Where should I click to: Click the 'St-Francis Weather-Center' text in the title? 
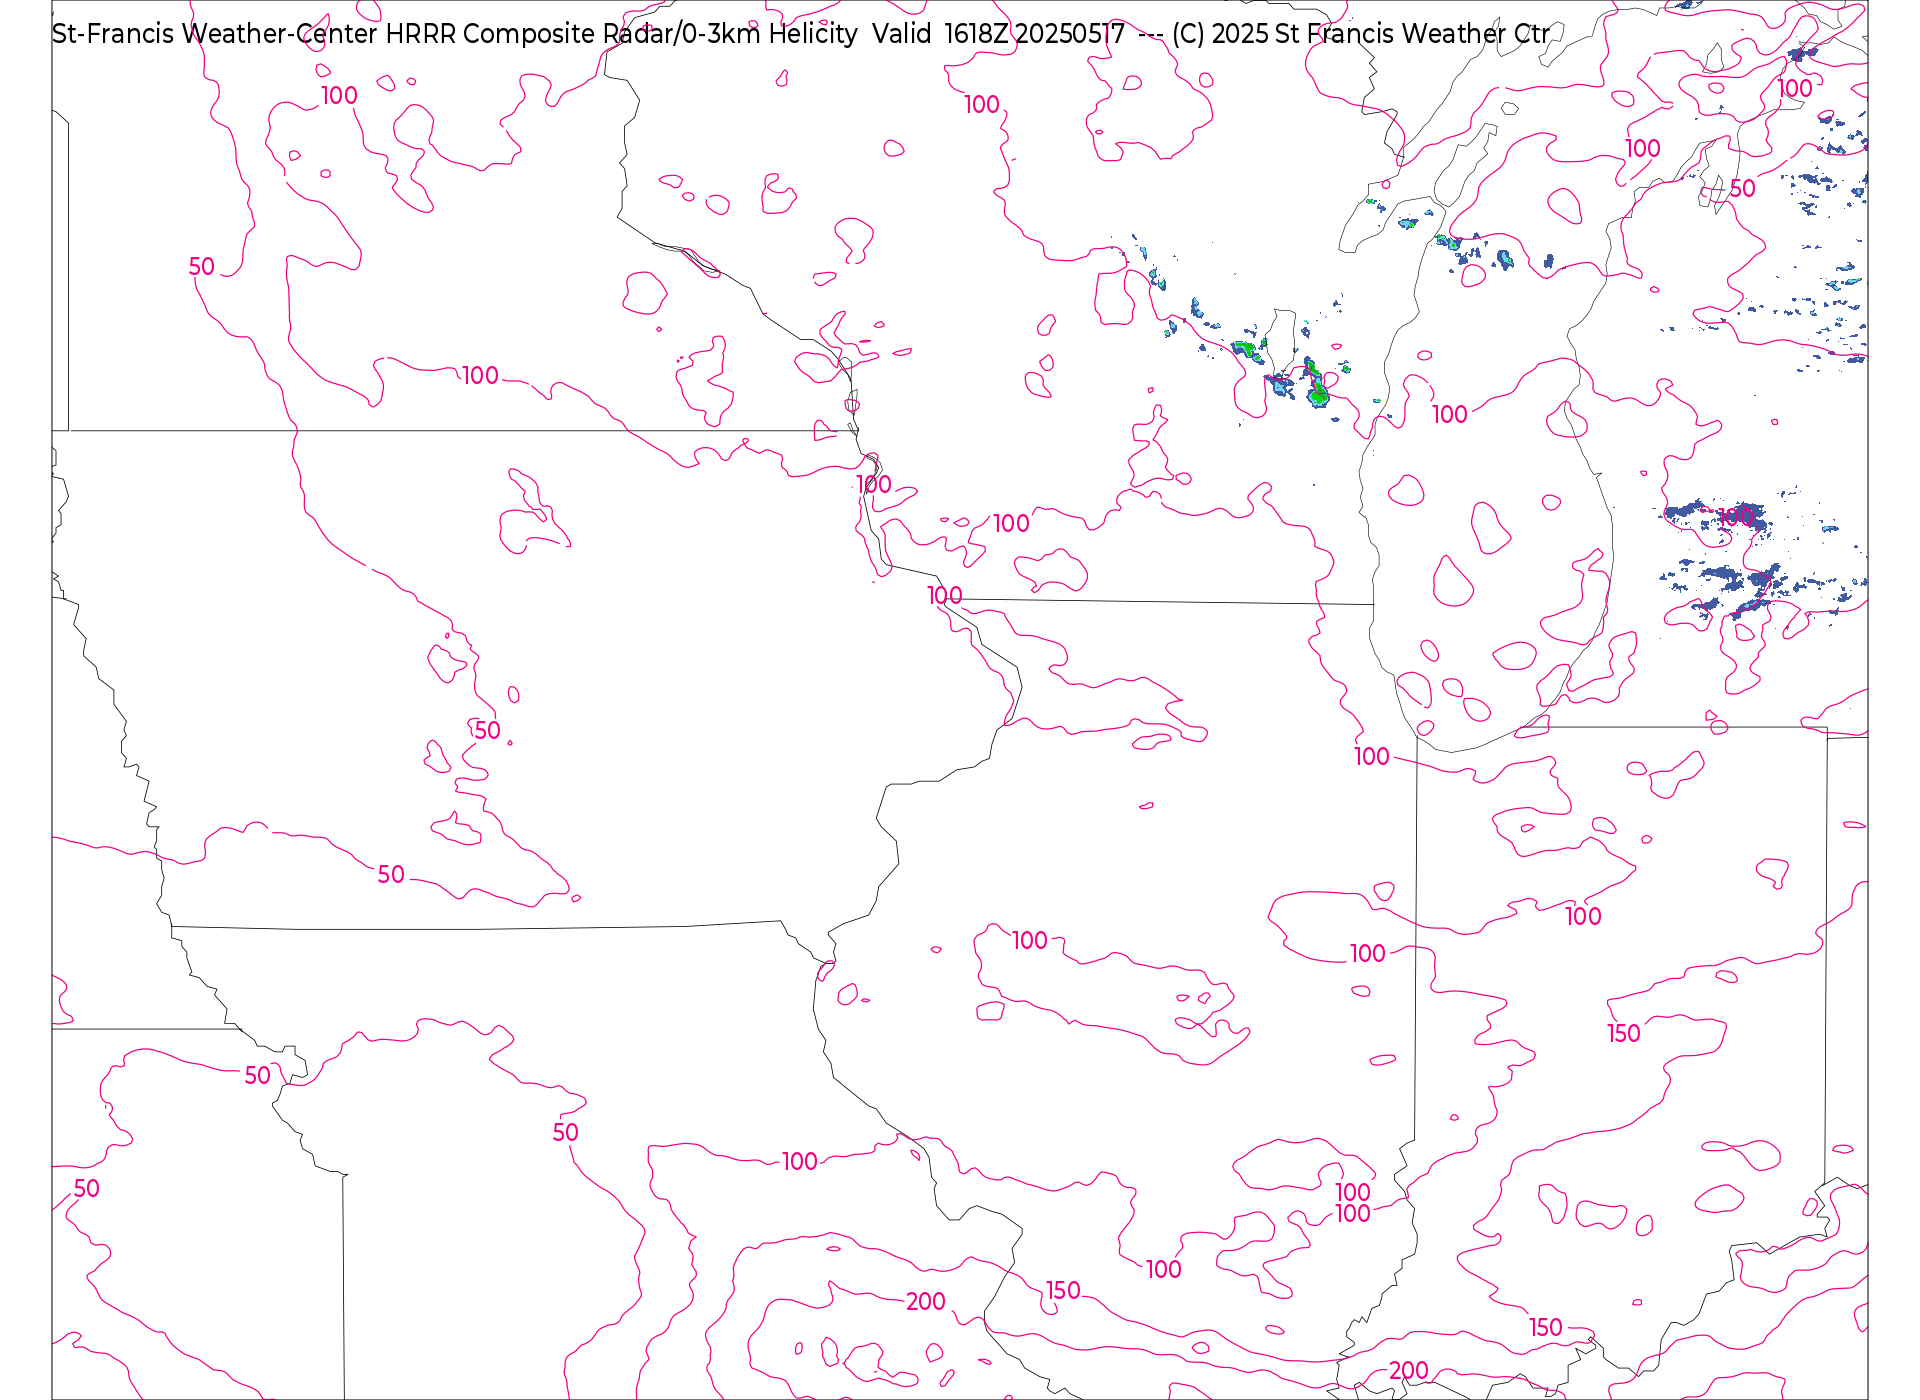click(x=215, y=34)
